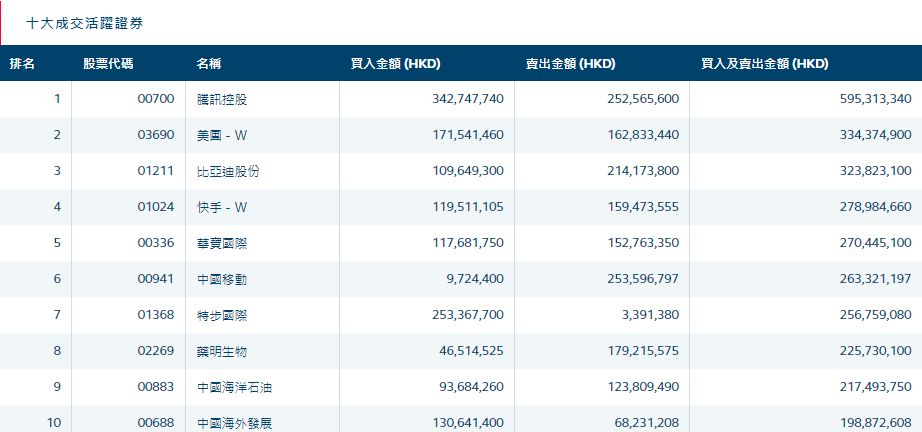Click buy amount 171,541,460
This screenshot has height=432, width=922.
tap(467, 135)
